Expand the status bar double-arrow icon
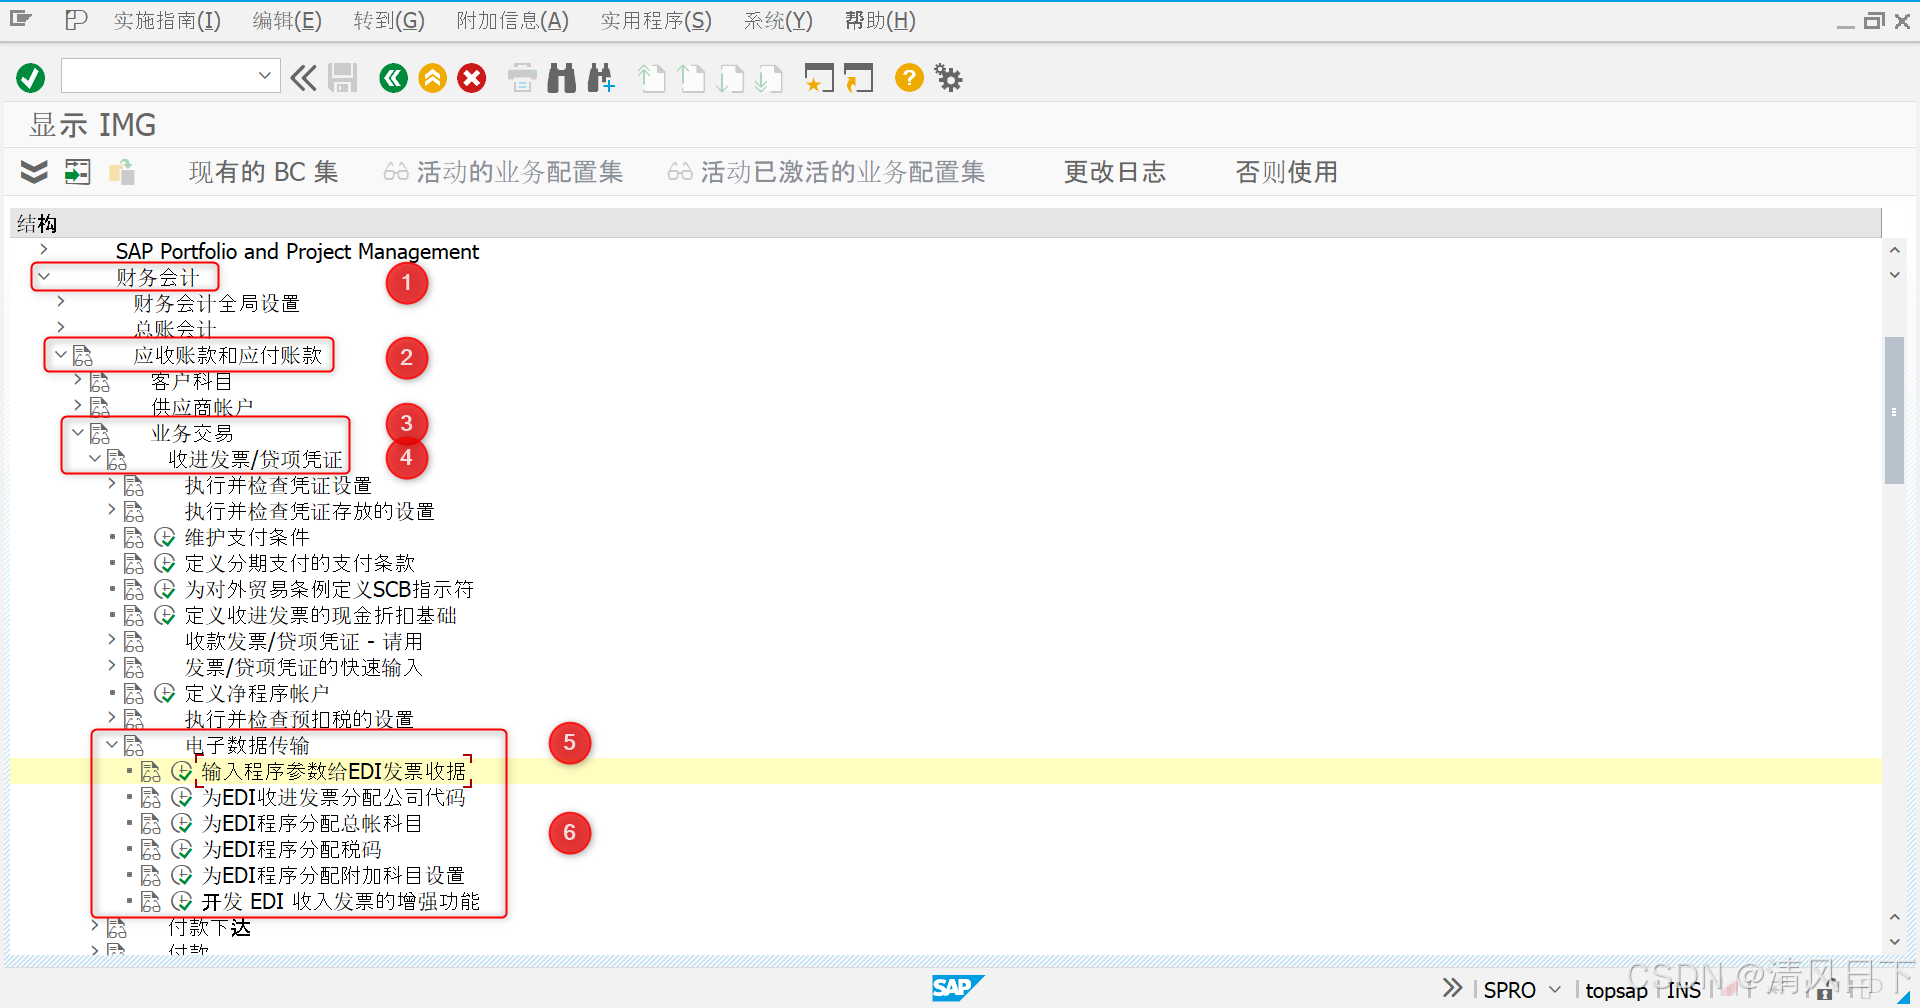1920x1008 pixels. [x=1452, y=988]
